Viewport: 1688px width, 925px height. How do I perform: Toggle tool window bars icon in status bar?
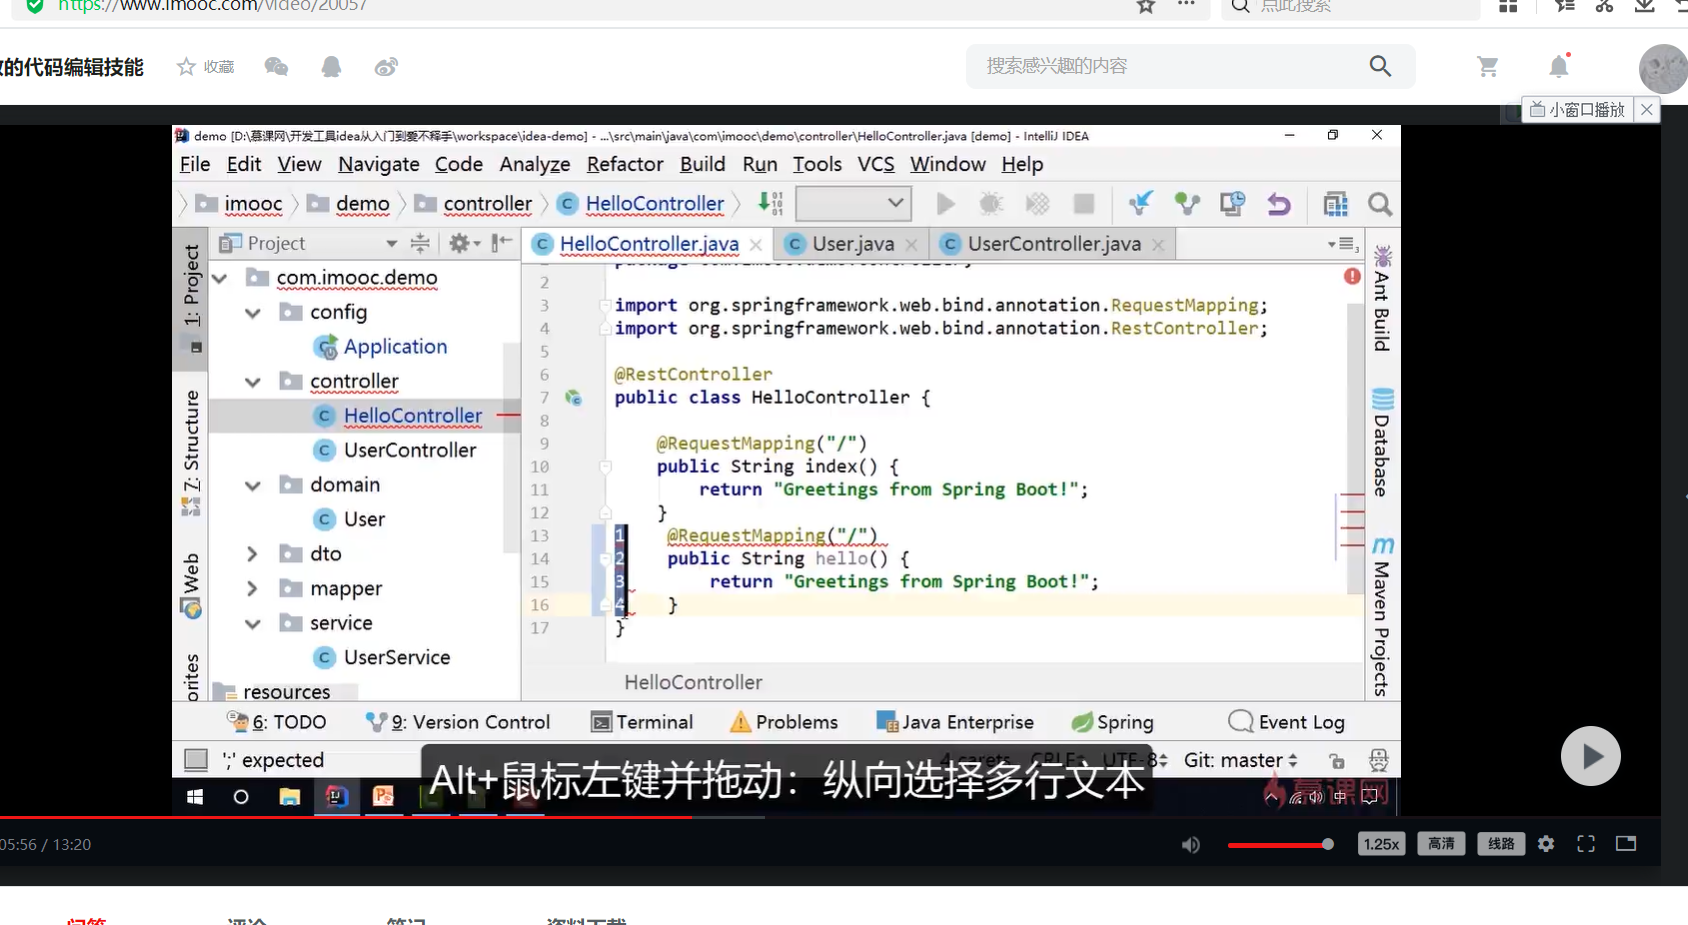pos(196,760)
